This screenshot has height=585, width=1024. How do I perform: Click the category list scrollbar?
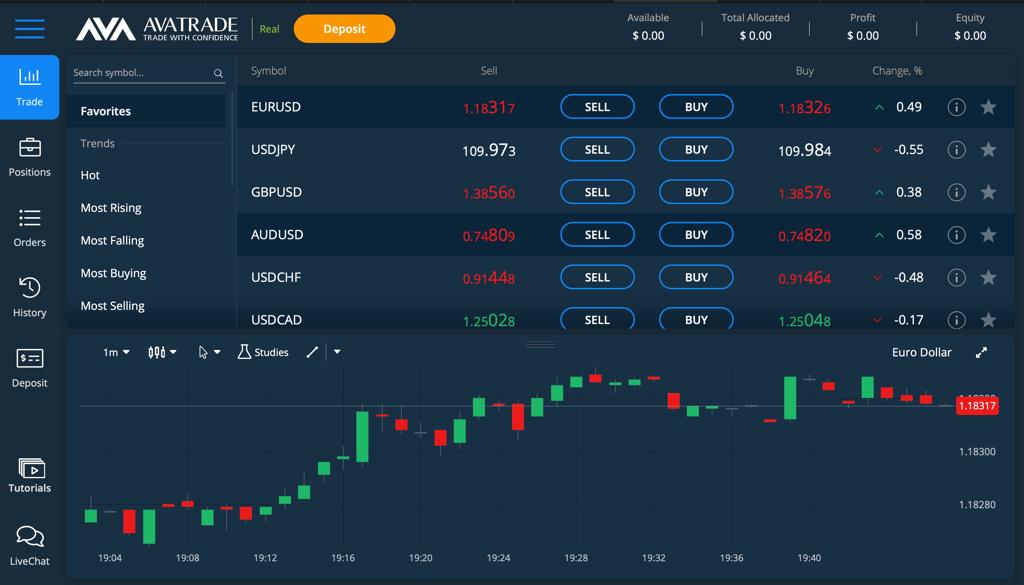click(x=232, y=138)
